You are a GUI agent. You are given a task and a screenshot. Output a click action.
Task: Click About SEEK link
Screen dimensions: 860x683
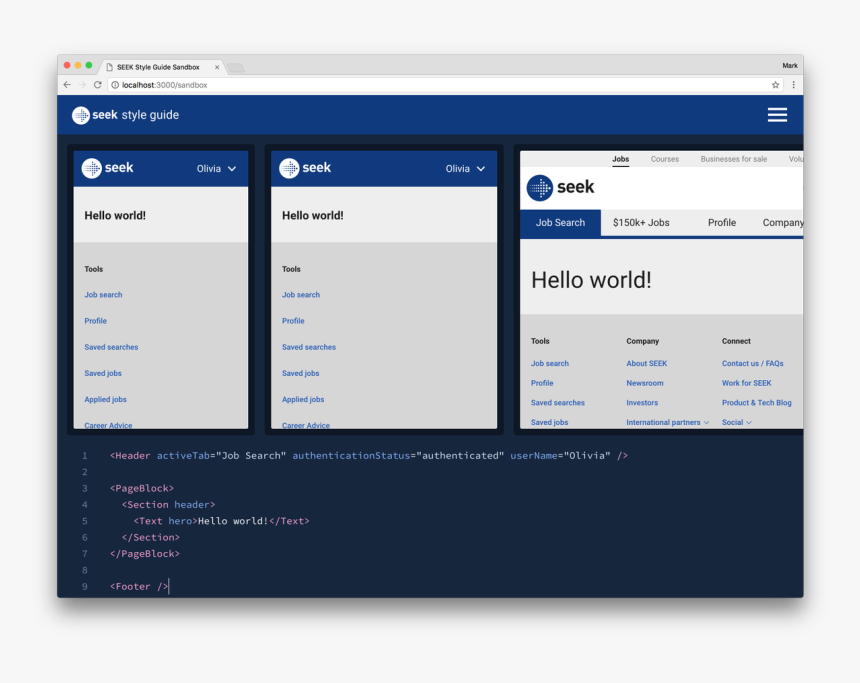[647, 363]
